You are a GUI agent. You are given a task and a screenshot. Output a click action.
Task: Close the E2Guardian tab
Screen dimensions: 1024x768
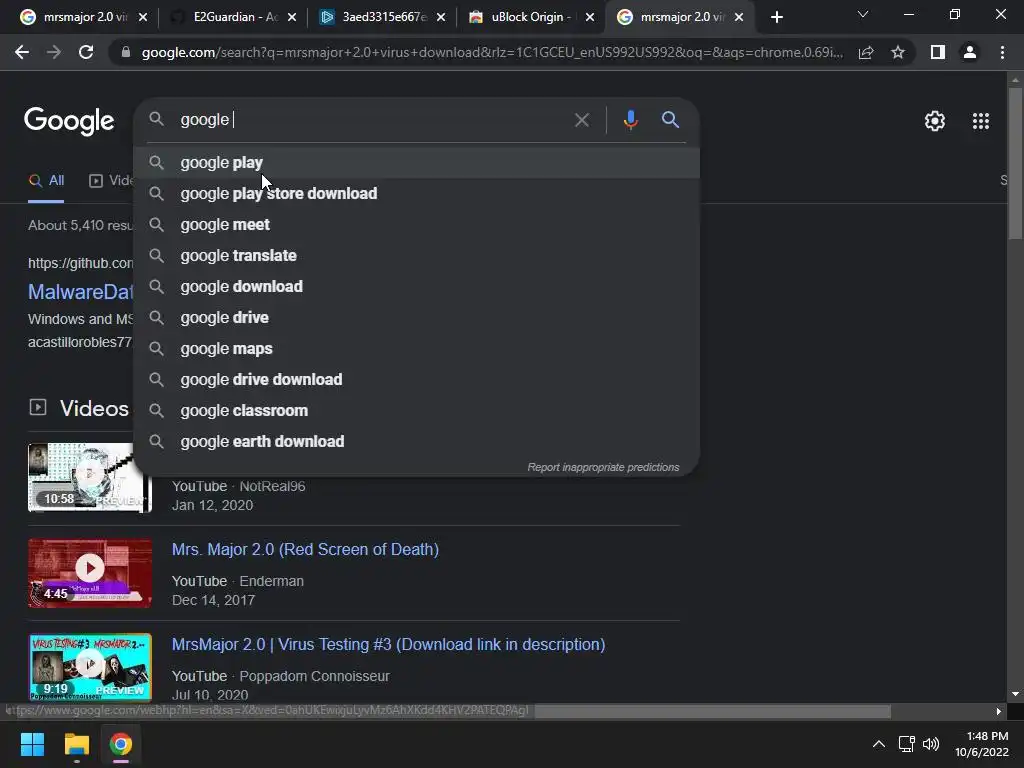[x=292, y=18]
